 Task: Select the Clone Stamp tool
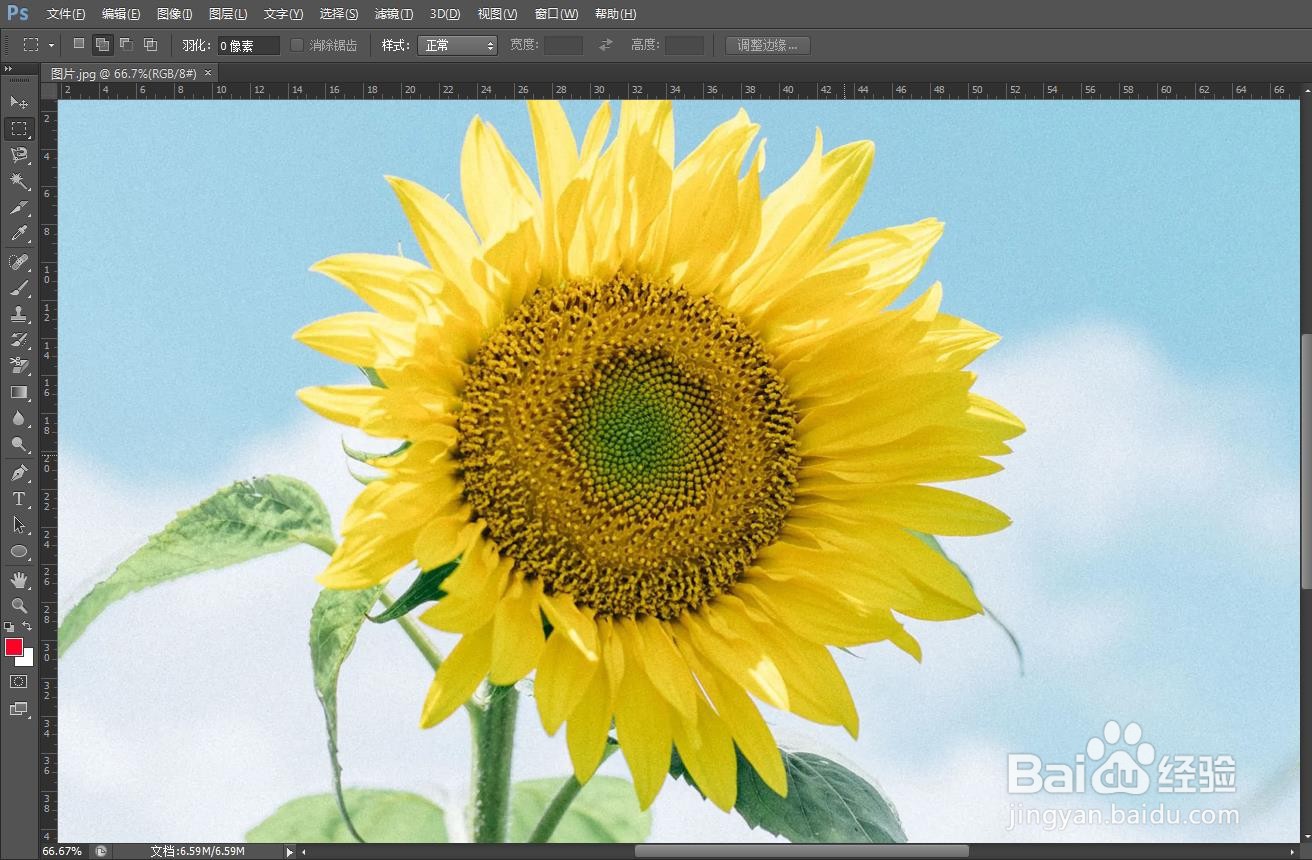click(x=19, y=314)
